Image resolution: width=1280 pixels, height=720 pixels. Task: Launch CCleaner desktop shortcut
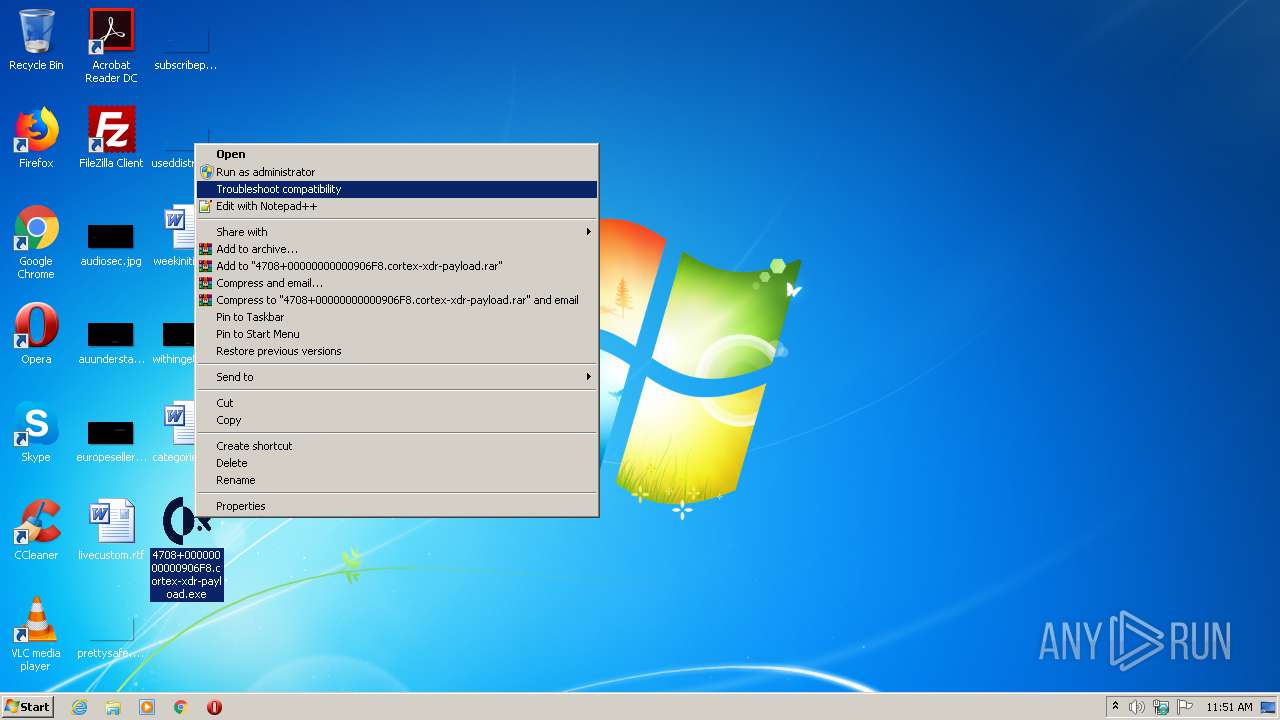click(x=36, y=530)
